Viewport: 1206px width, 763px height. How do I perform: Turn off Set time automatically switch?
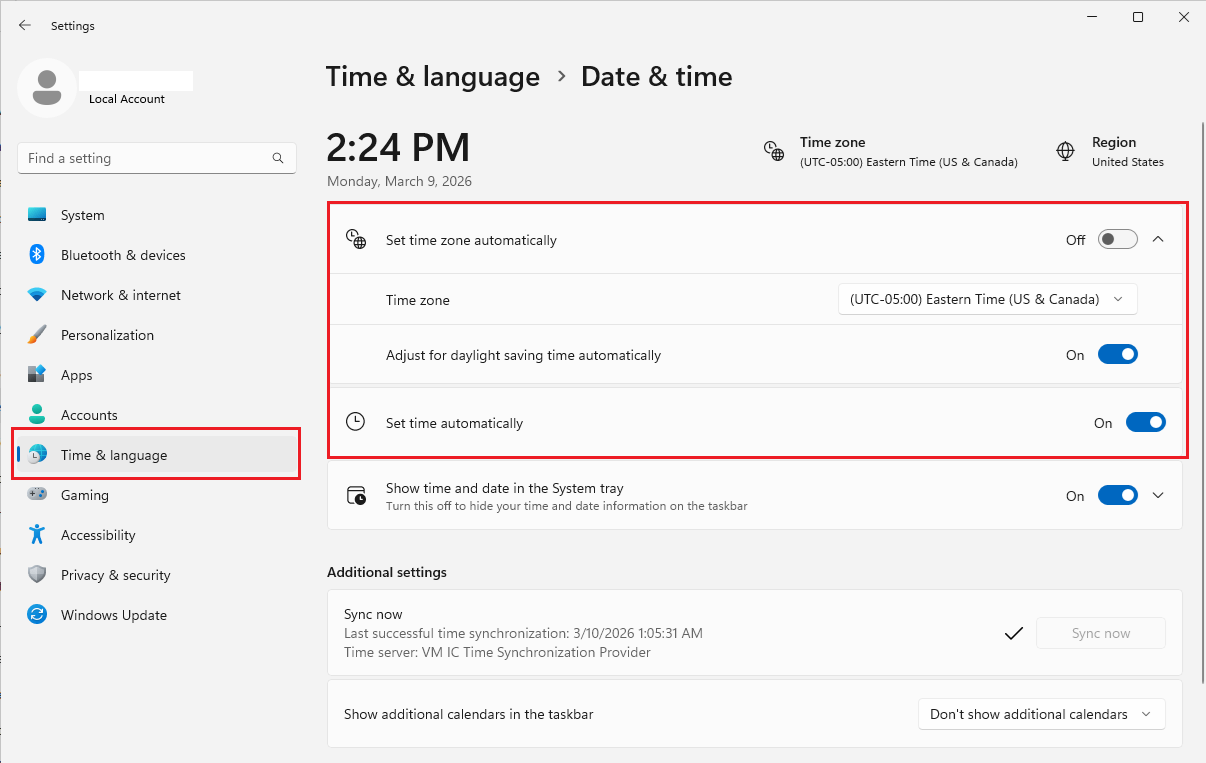click(1145, 423)
